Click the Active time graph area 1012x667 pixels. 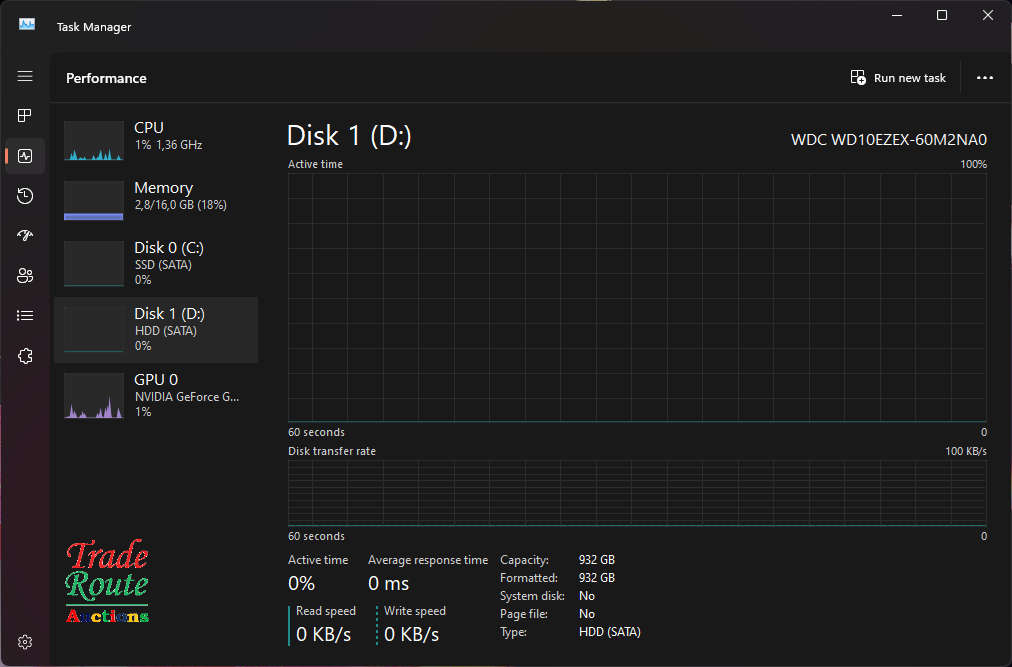tap(637, 297)
